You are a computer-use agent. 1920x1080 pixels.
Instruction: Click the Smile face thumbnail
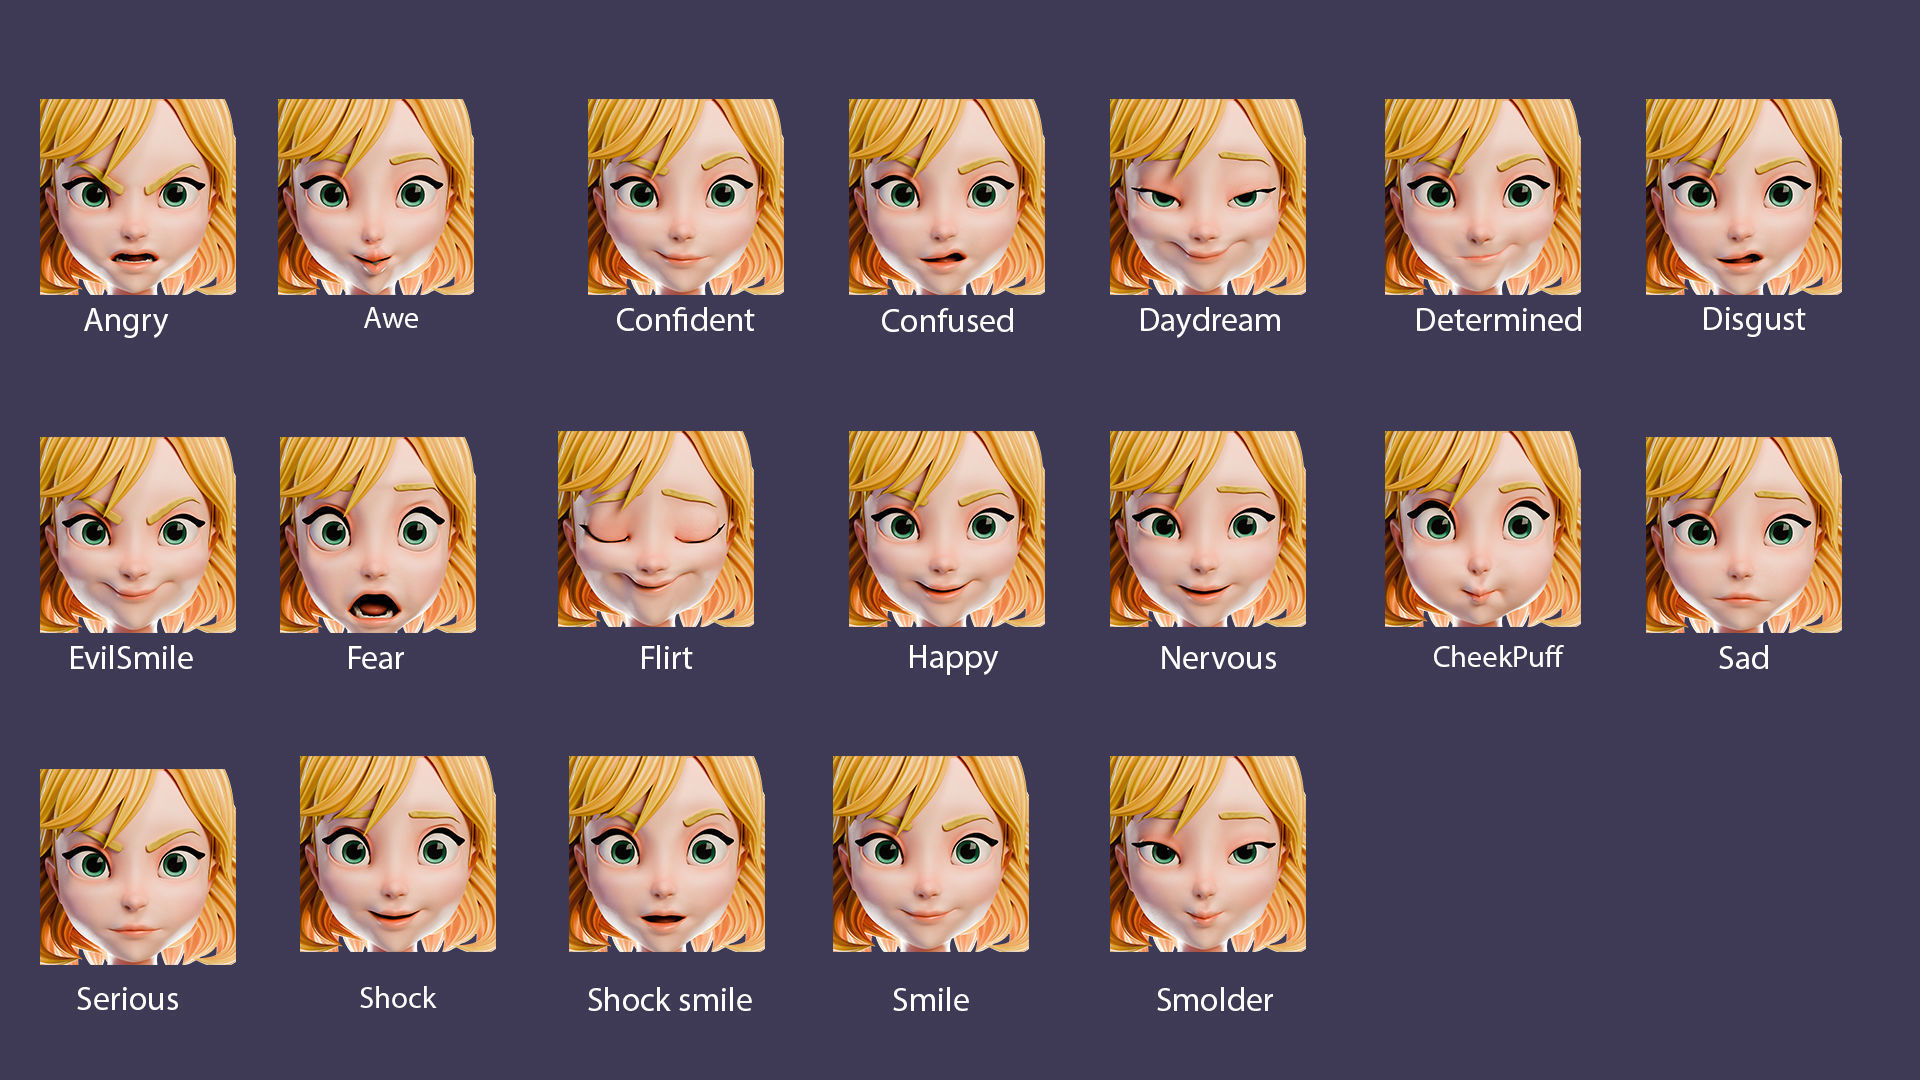(930, 854)
